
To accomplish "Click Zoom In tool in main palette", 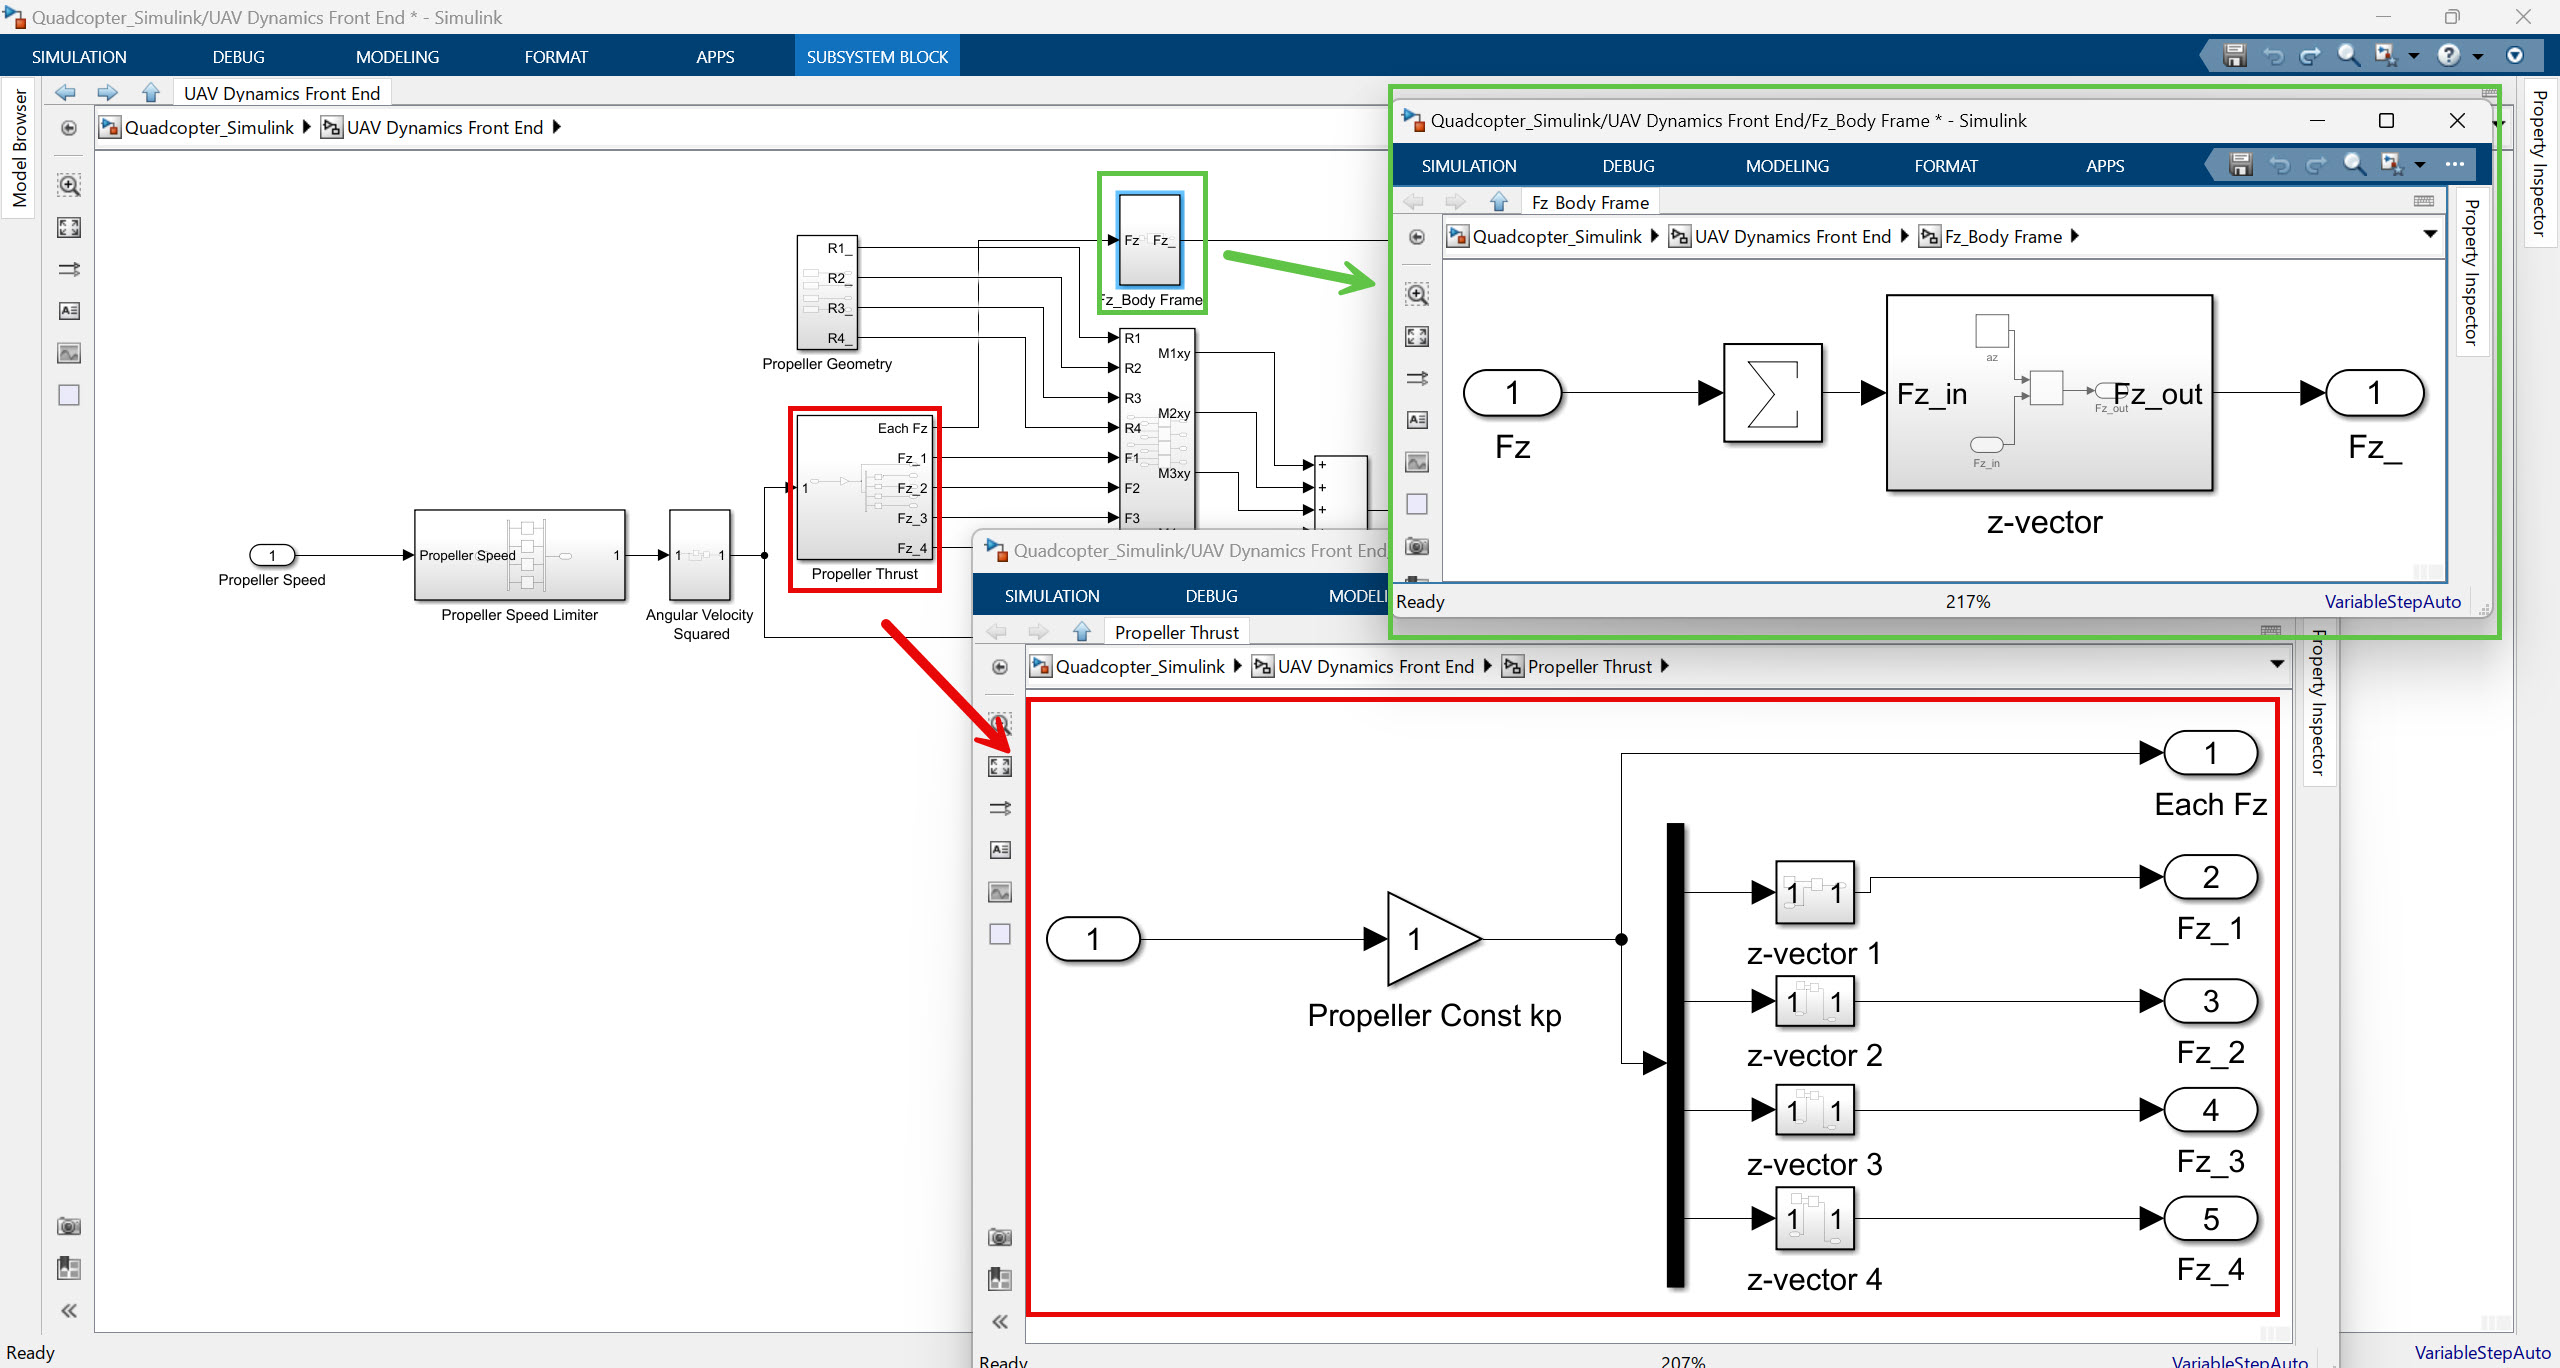I will (69, 185).
